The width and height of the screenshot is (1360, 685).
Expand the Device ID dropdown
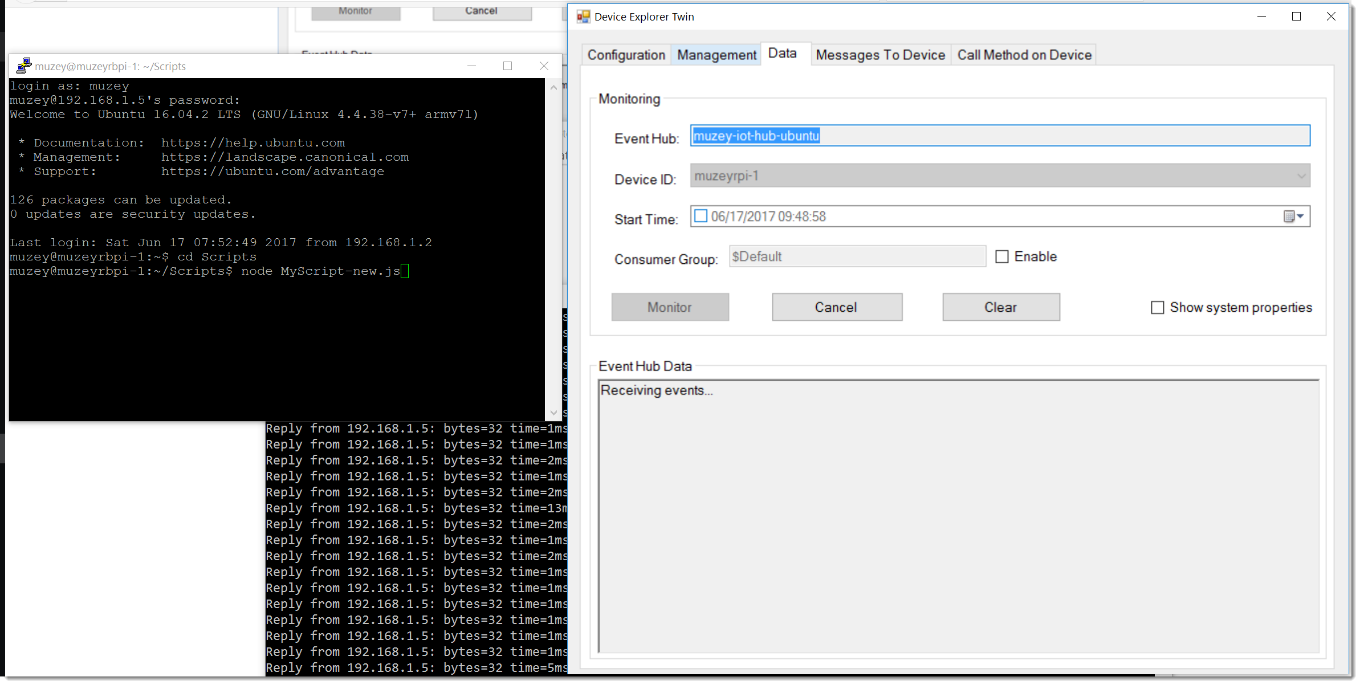[x=1301, y=176]
